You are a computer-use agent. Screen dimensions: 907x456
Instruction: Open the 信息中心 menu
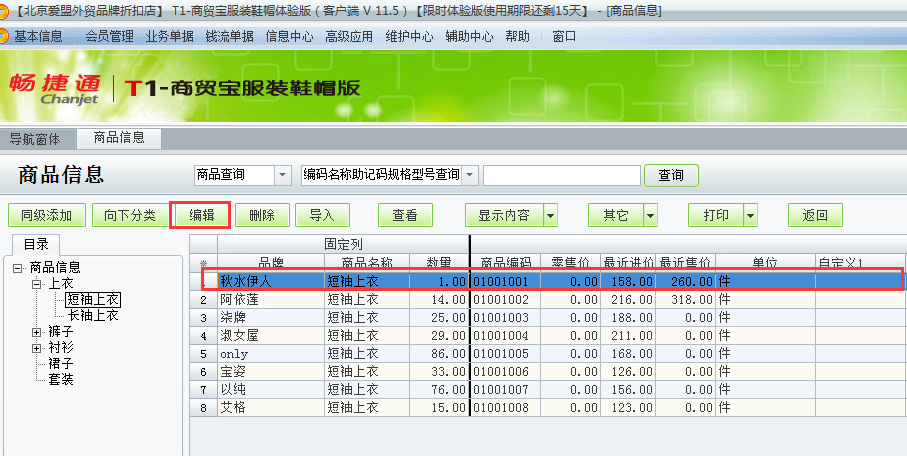[289, 36]
